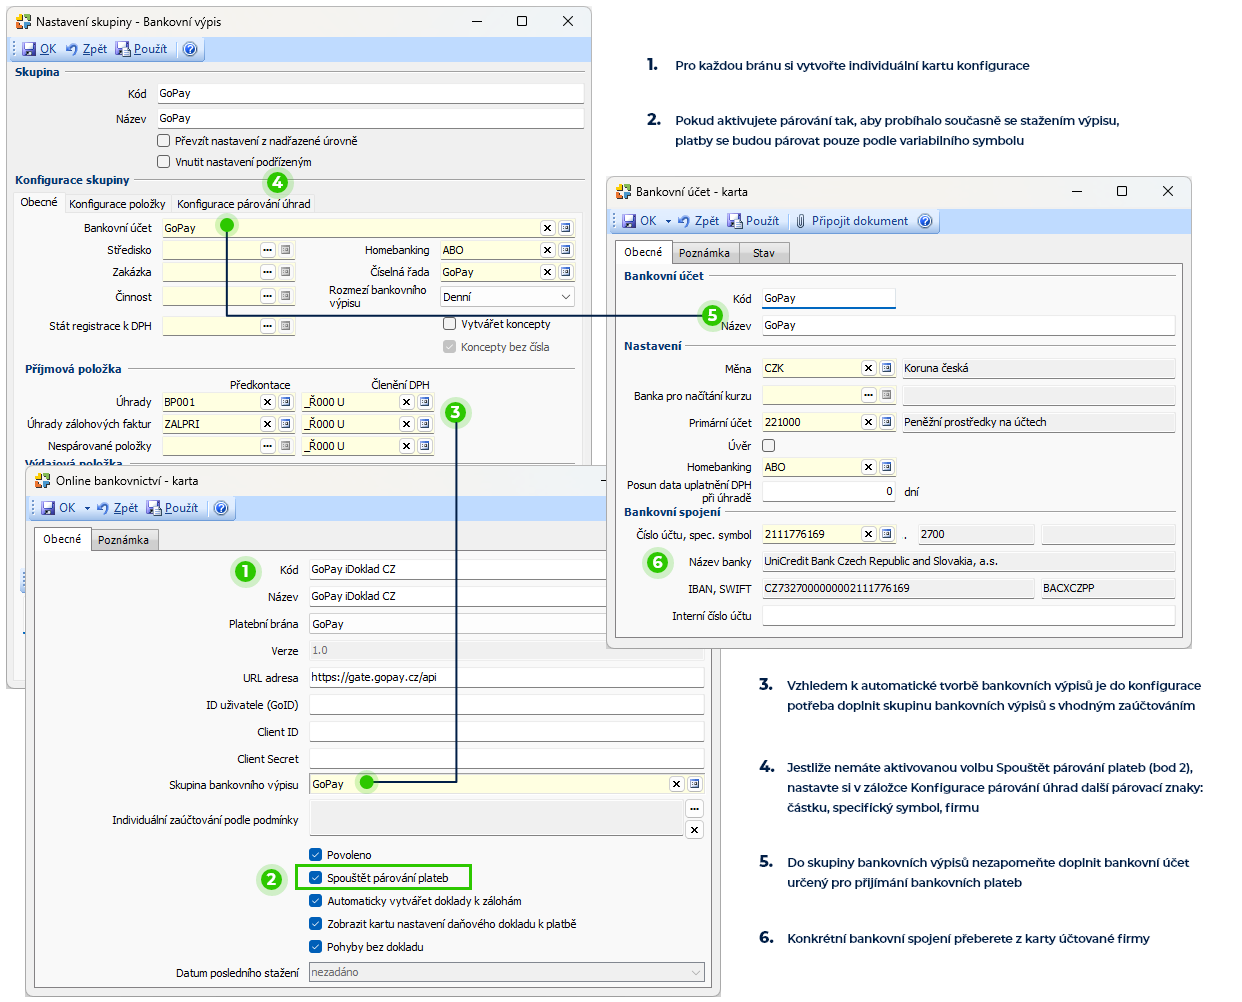
Task: Open help icon in Bankovní účet toolbar
Action: (x=925, y=221)
